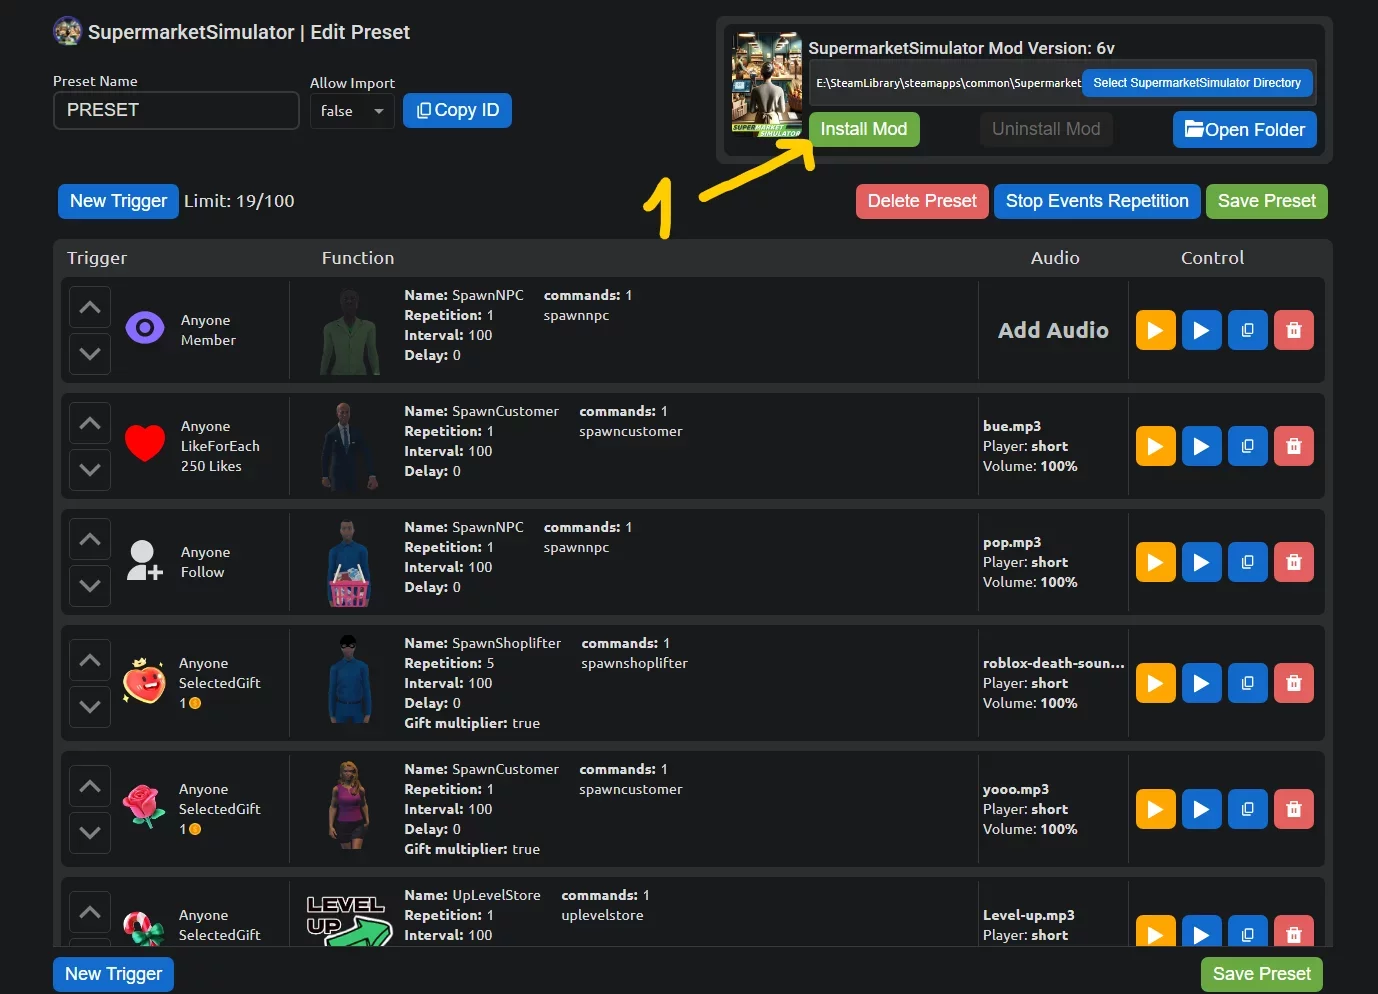Screen dimensions: 1378x994
Task: Duplicate the Anyone Follow trigger
Action: click(1247, 562)
